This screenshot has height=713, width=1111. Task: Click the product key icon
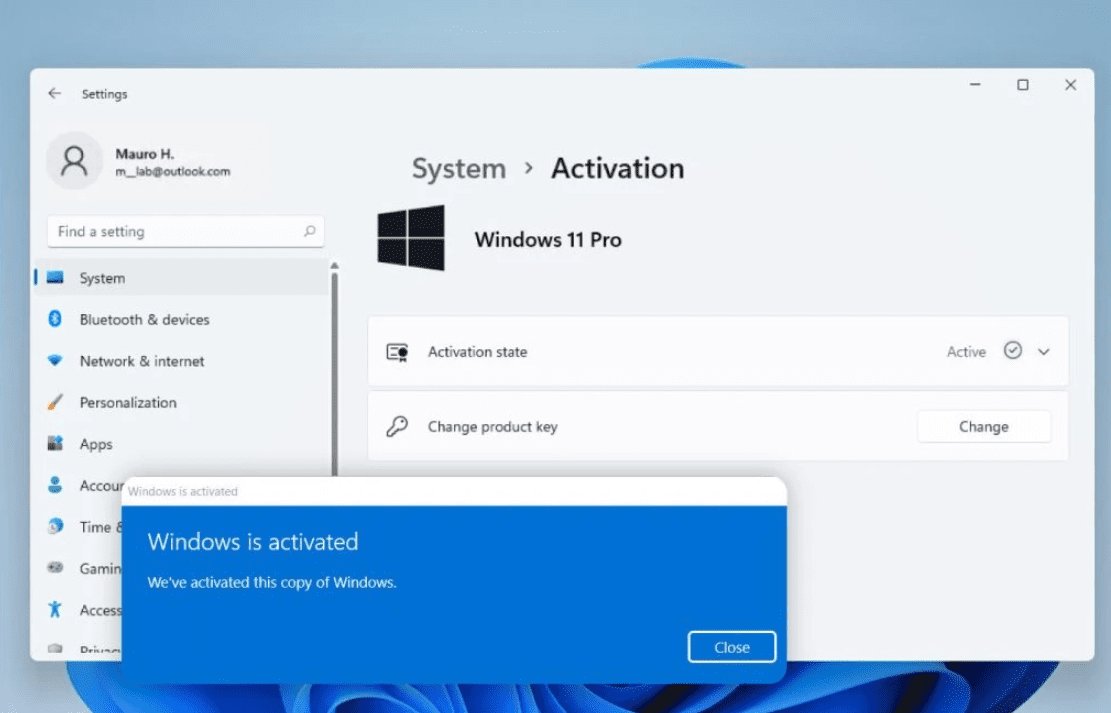397,427
